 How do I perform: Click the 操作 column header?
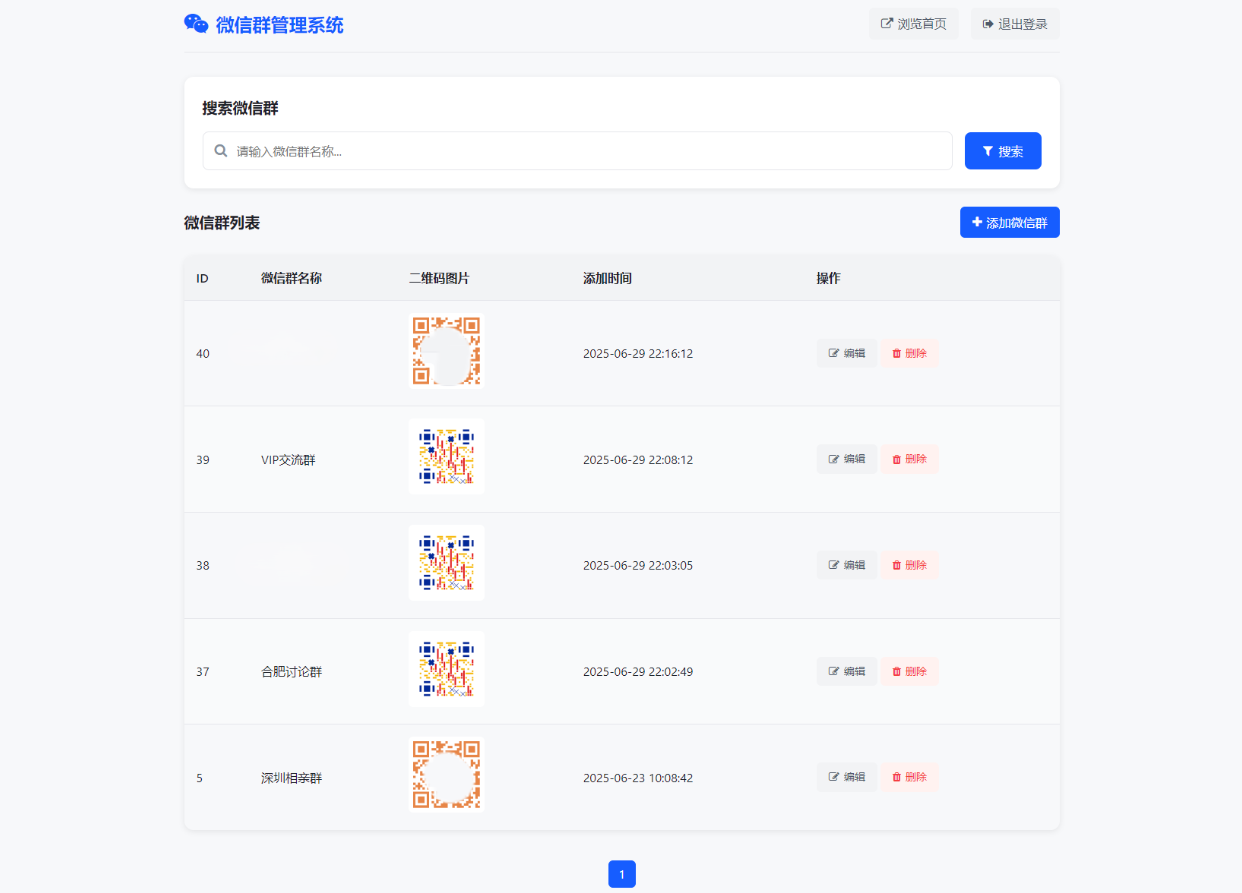(x=828, y=278)
